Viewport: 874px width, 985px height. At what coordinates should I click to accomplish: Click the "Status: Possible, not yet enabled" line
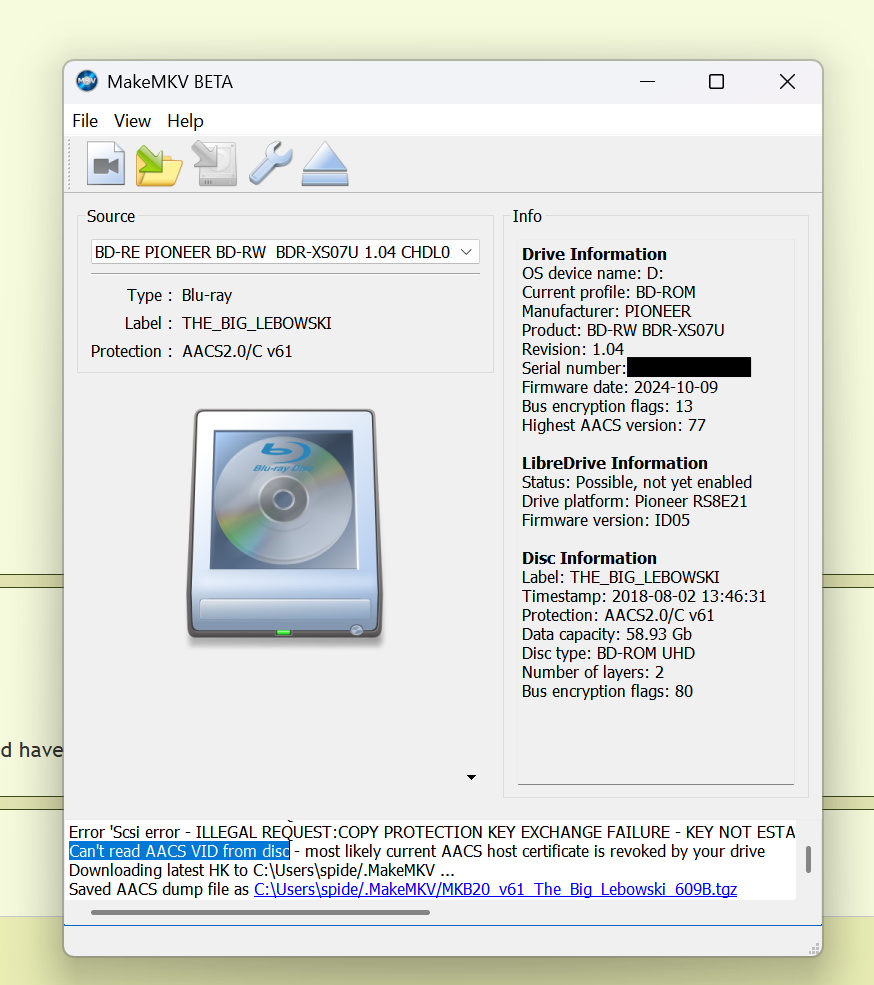click(636, 482)
